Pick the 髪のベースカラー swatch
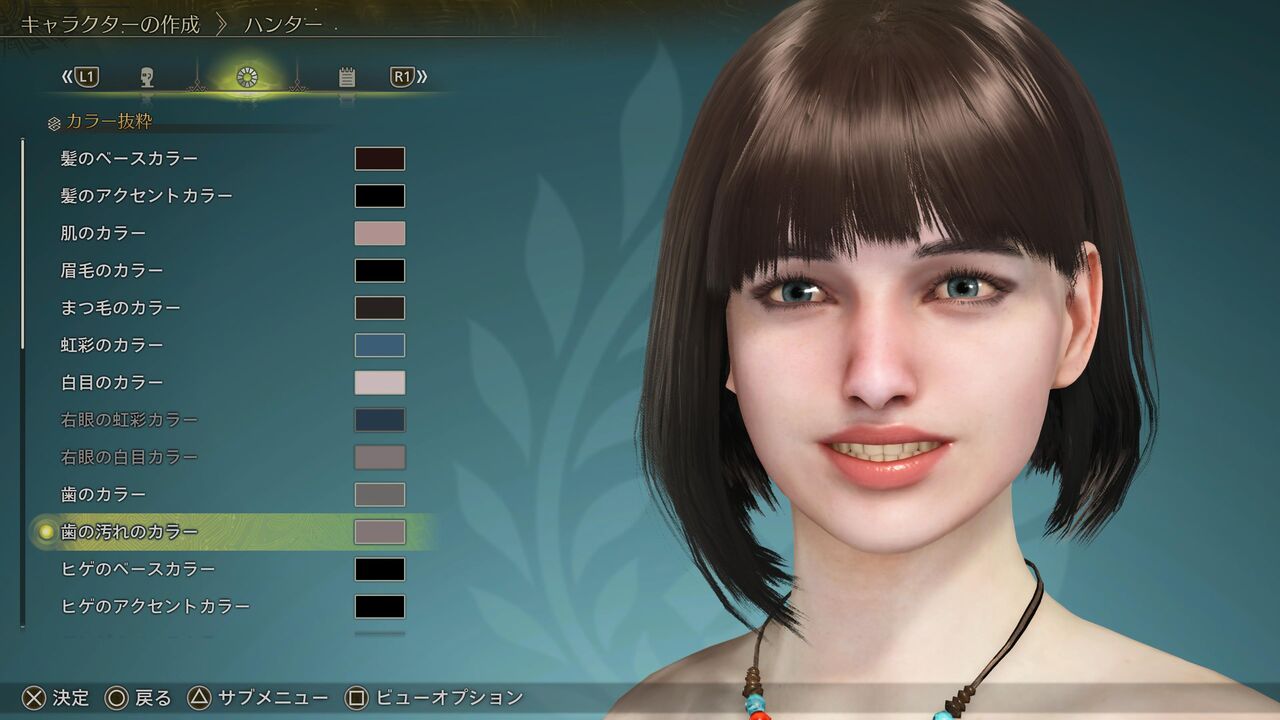 (x=380, y=158)
